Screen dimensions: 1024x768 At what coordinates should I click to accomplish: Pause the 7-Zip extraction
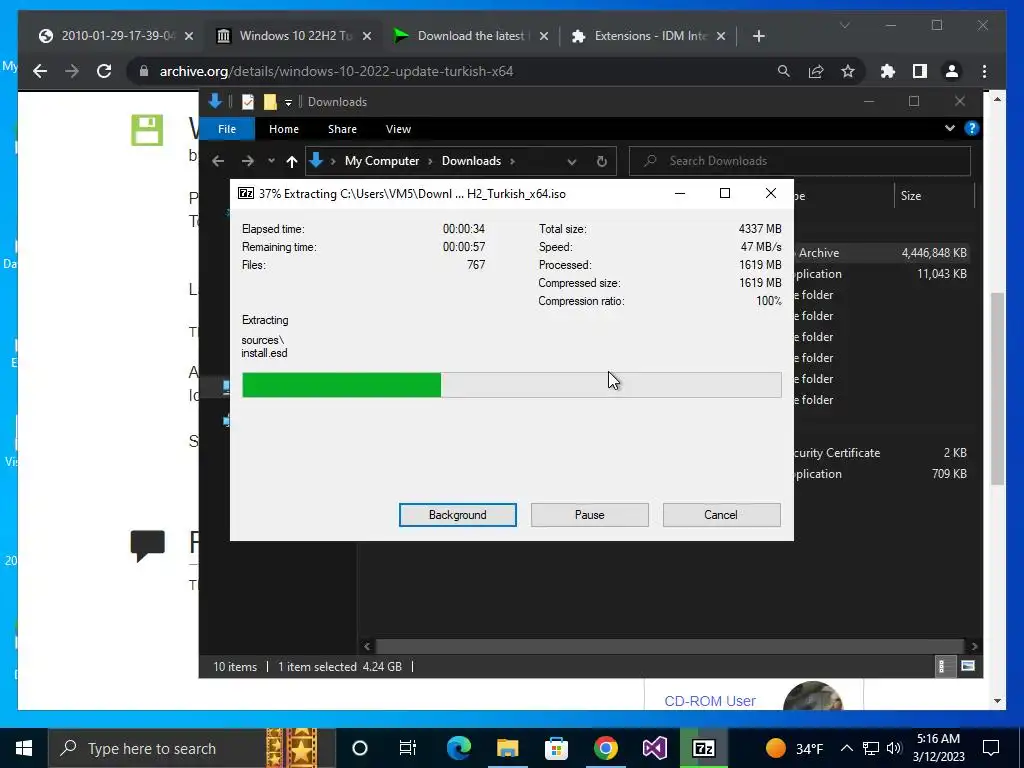tap(589, 515)
